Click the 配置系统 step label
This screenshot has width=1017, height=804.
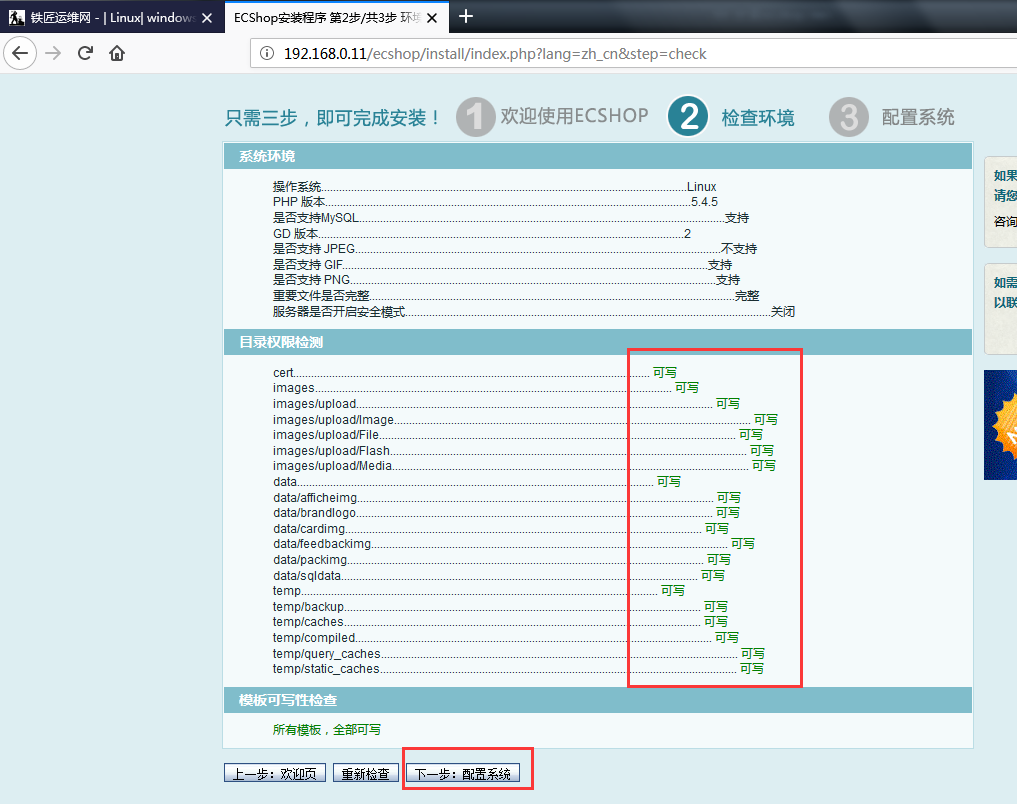(918, 117)
